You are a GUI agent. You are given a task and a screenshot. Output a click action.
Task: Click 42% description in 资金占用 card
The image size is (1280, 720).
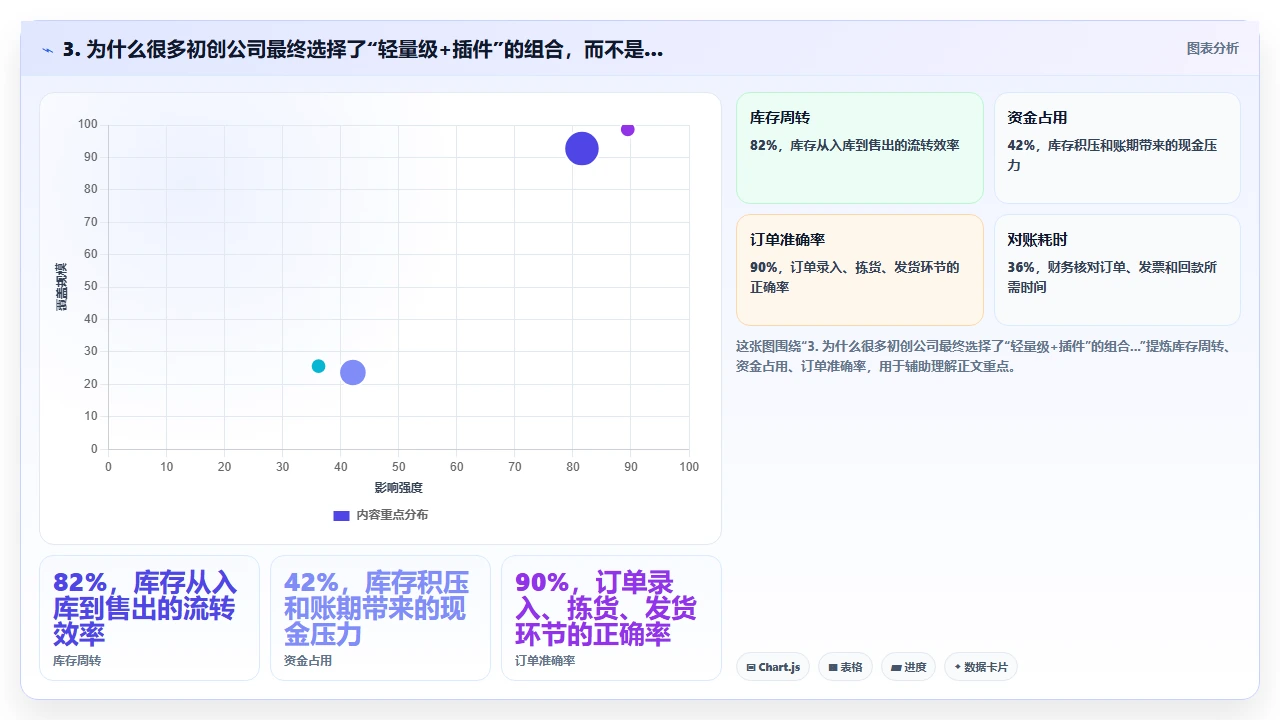1112,155
